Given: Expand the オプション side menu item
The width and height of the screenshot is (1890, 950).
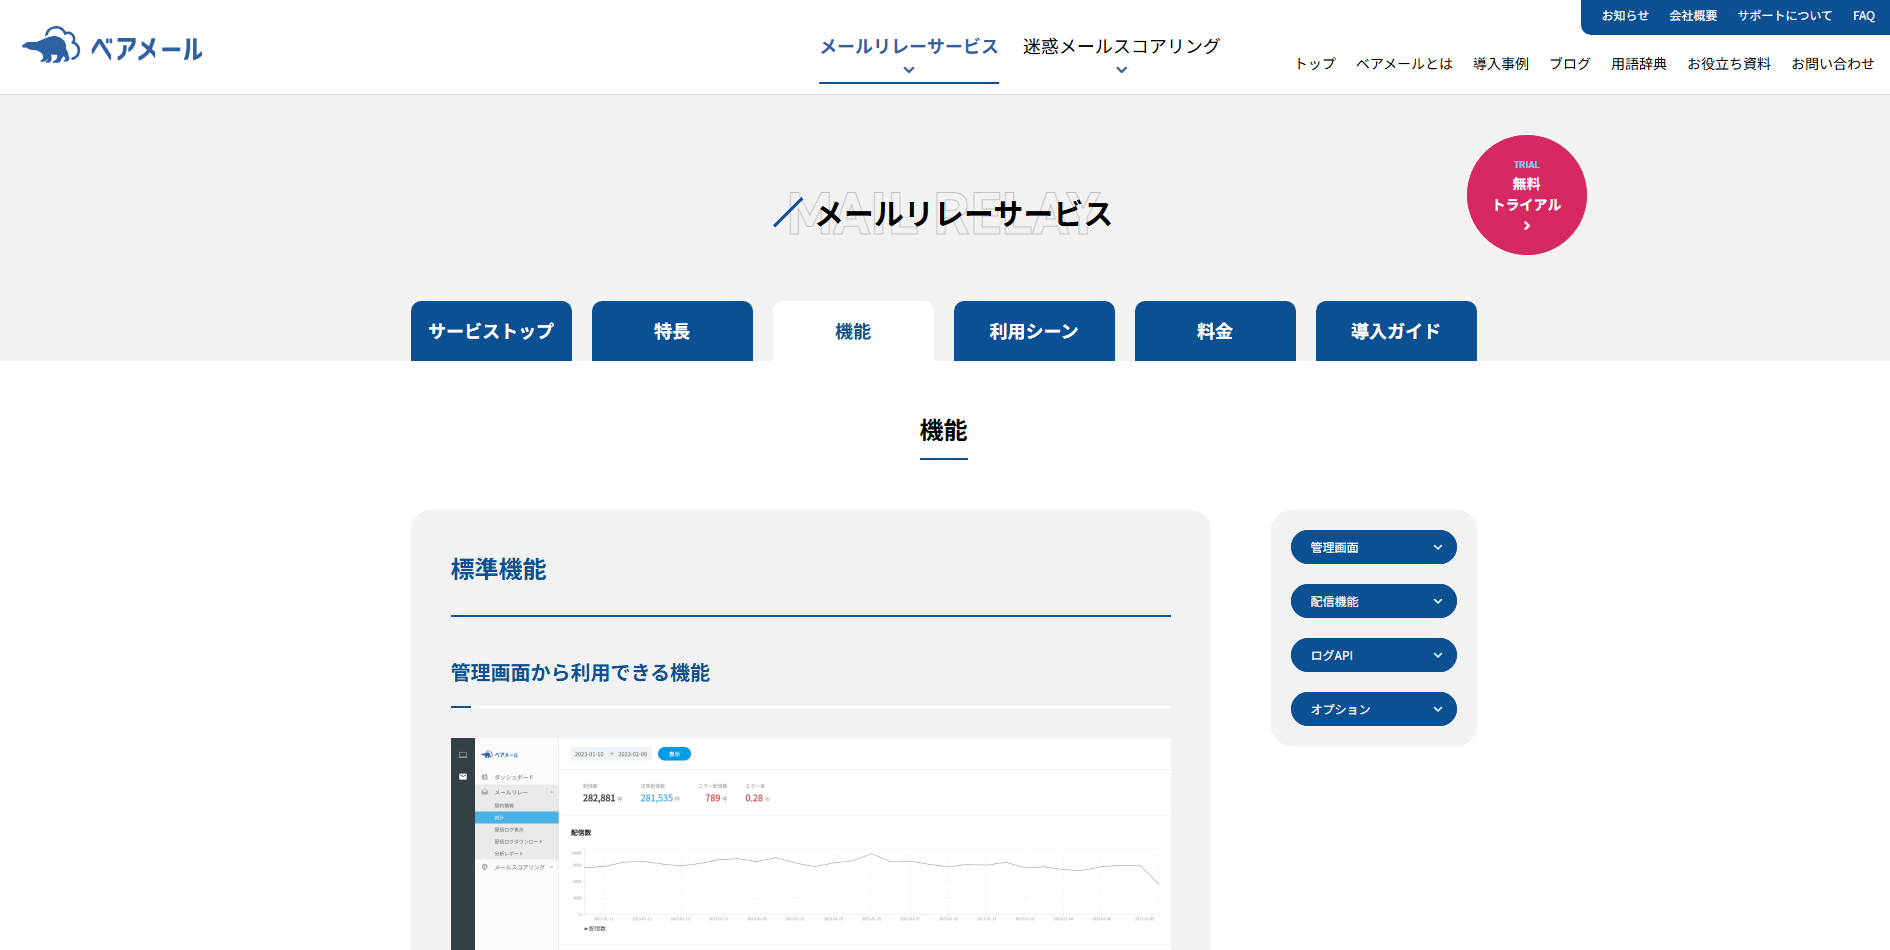Looking at the screenshot, I should [x=1374, y=709].
